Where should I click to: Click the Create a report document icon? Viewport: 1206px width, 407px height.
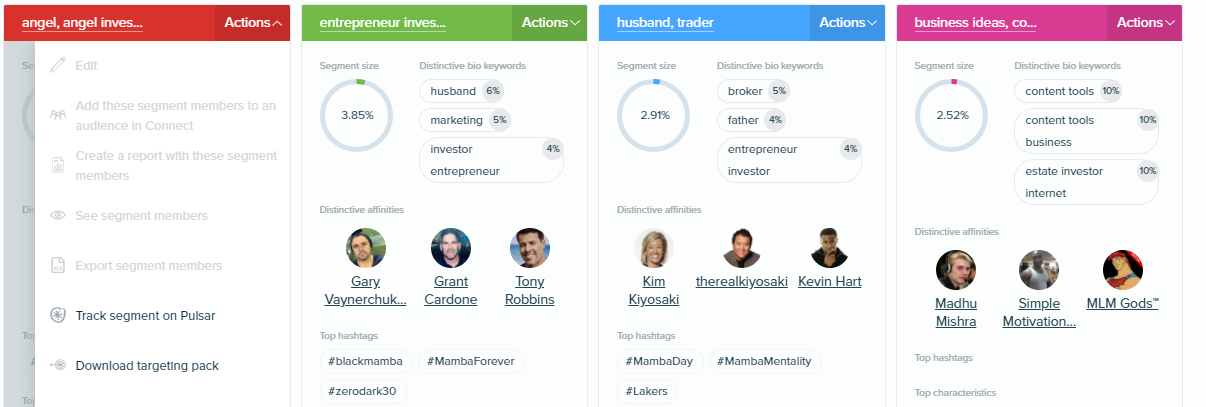point(58,164)
